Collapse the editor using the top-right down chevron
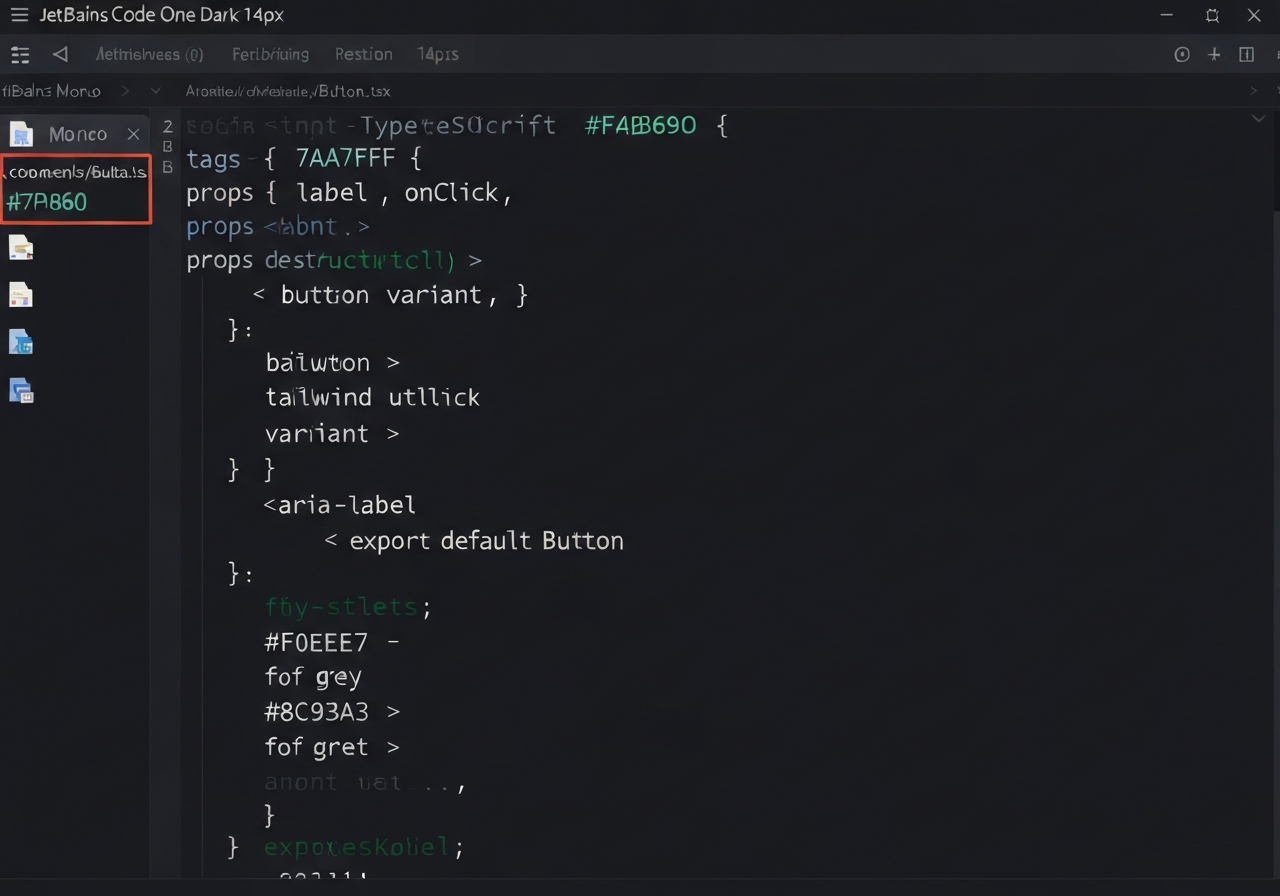Screen dimensions: 1280x896 tap(1258, 118)
